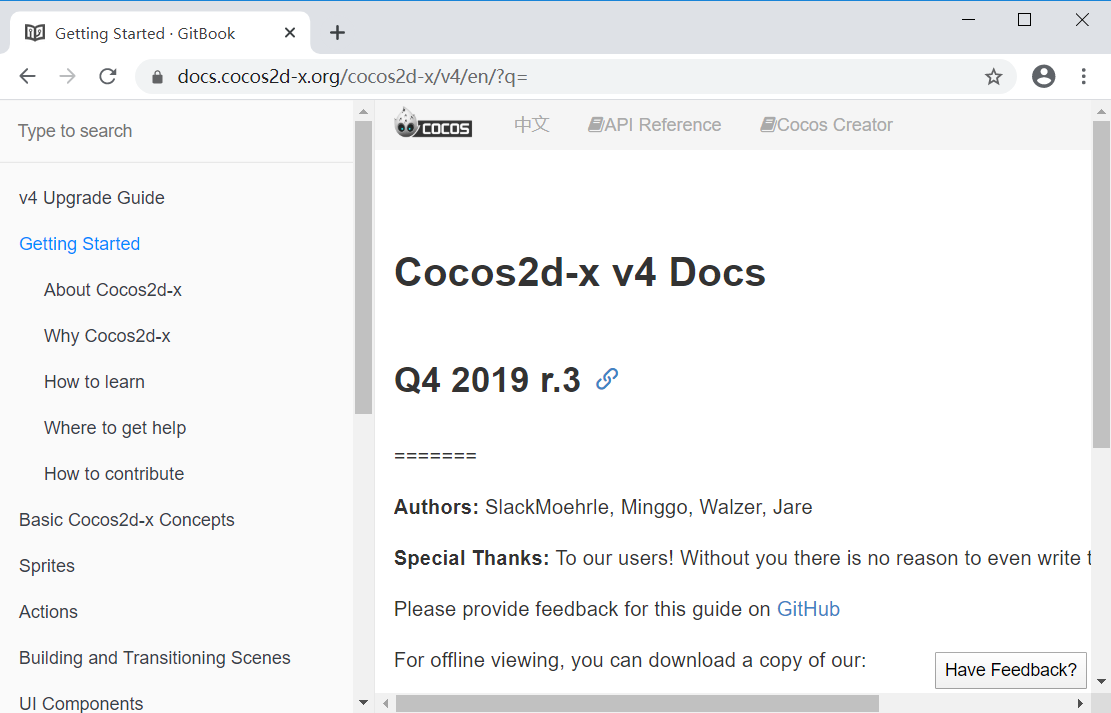
Task: Click the padlock site info icon
Action: coord(157,77)
